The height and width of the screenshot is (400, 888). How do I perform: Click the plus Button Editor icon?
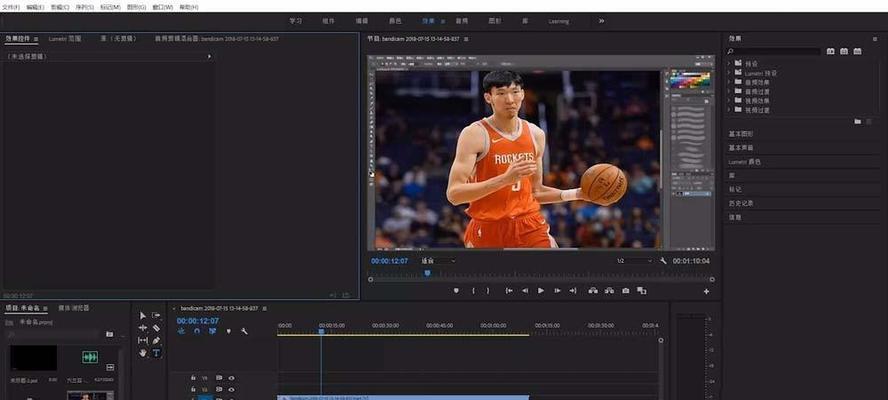point(706,291)
